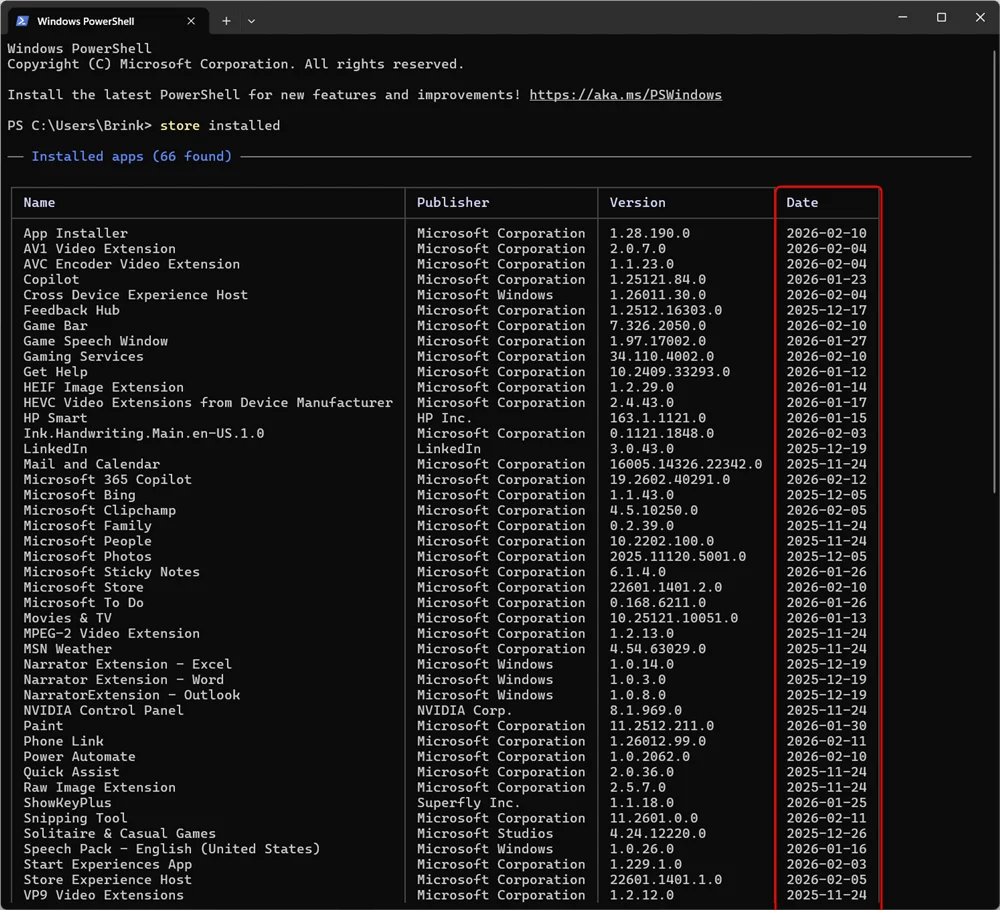This screenshot has width=1000, height=910.
Task: Click the 'Microsoft Family' entry
Action: [87, 525]
